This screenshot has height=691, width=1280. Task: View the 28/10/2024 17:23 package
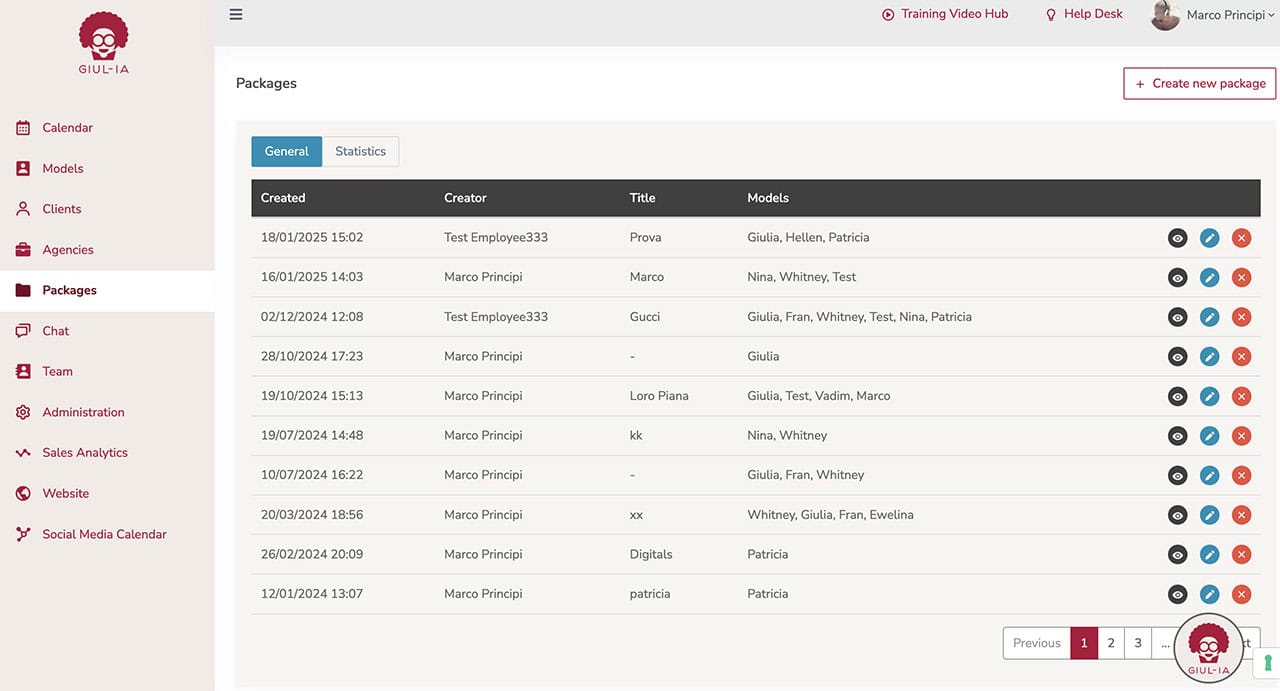click(1178, 356)
